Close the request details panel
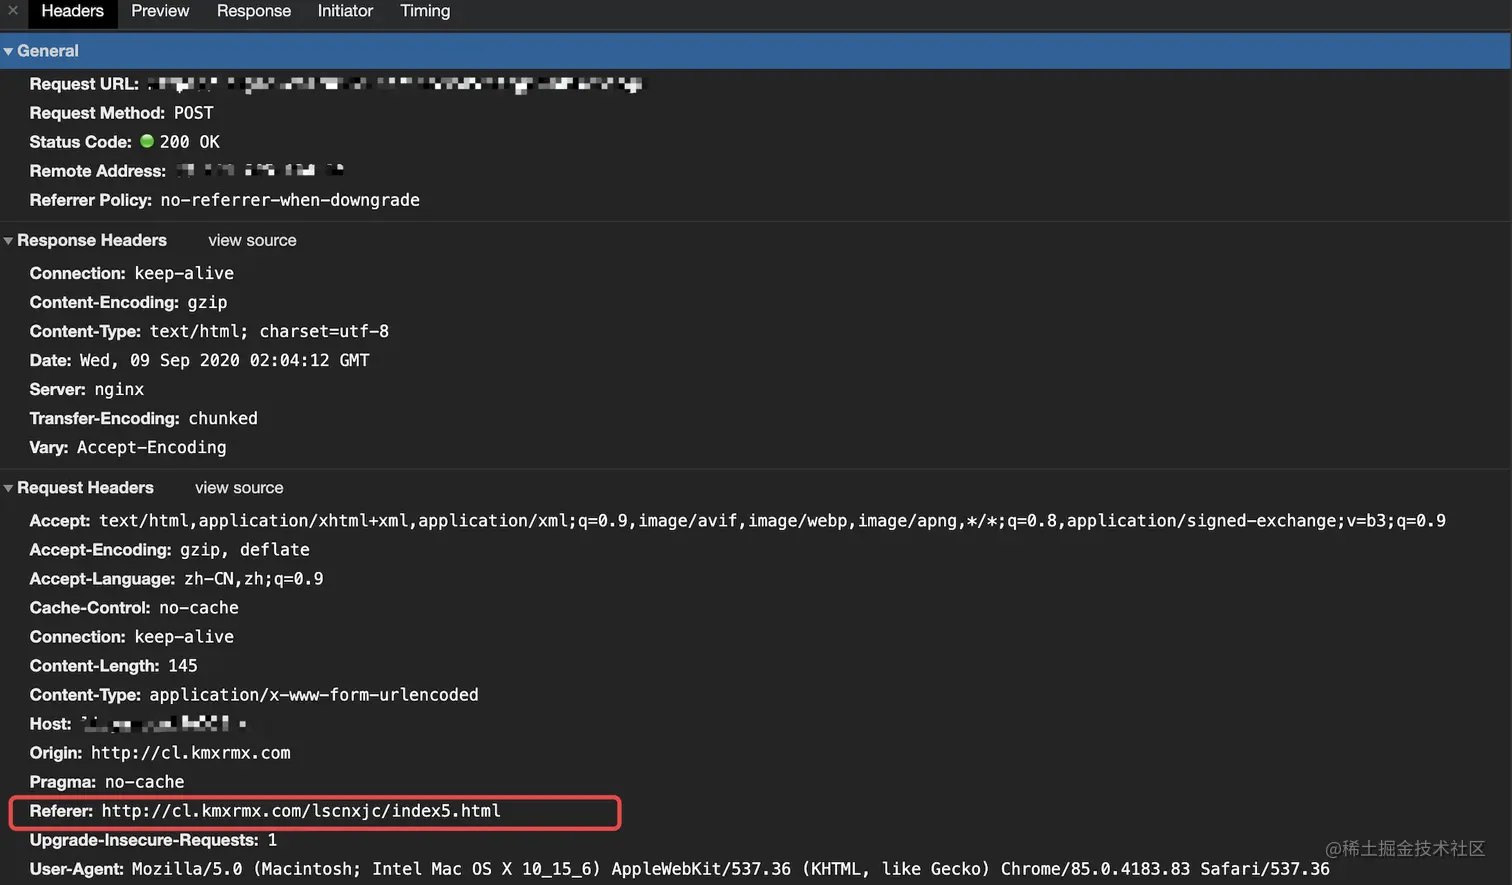This screenshot has height=885, width=1512. (x=13, y=10)
